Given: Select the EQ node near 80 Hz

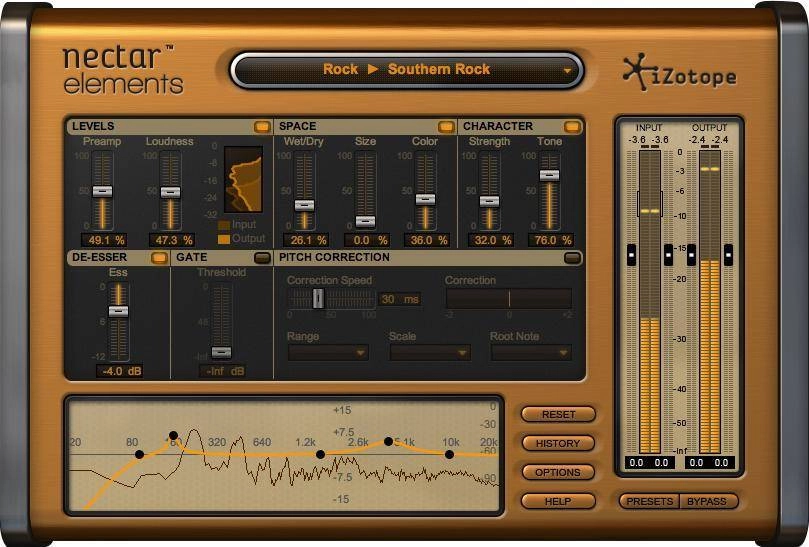Looking at the screenshot, I should pyautogui.click(x=139, y=454).
